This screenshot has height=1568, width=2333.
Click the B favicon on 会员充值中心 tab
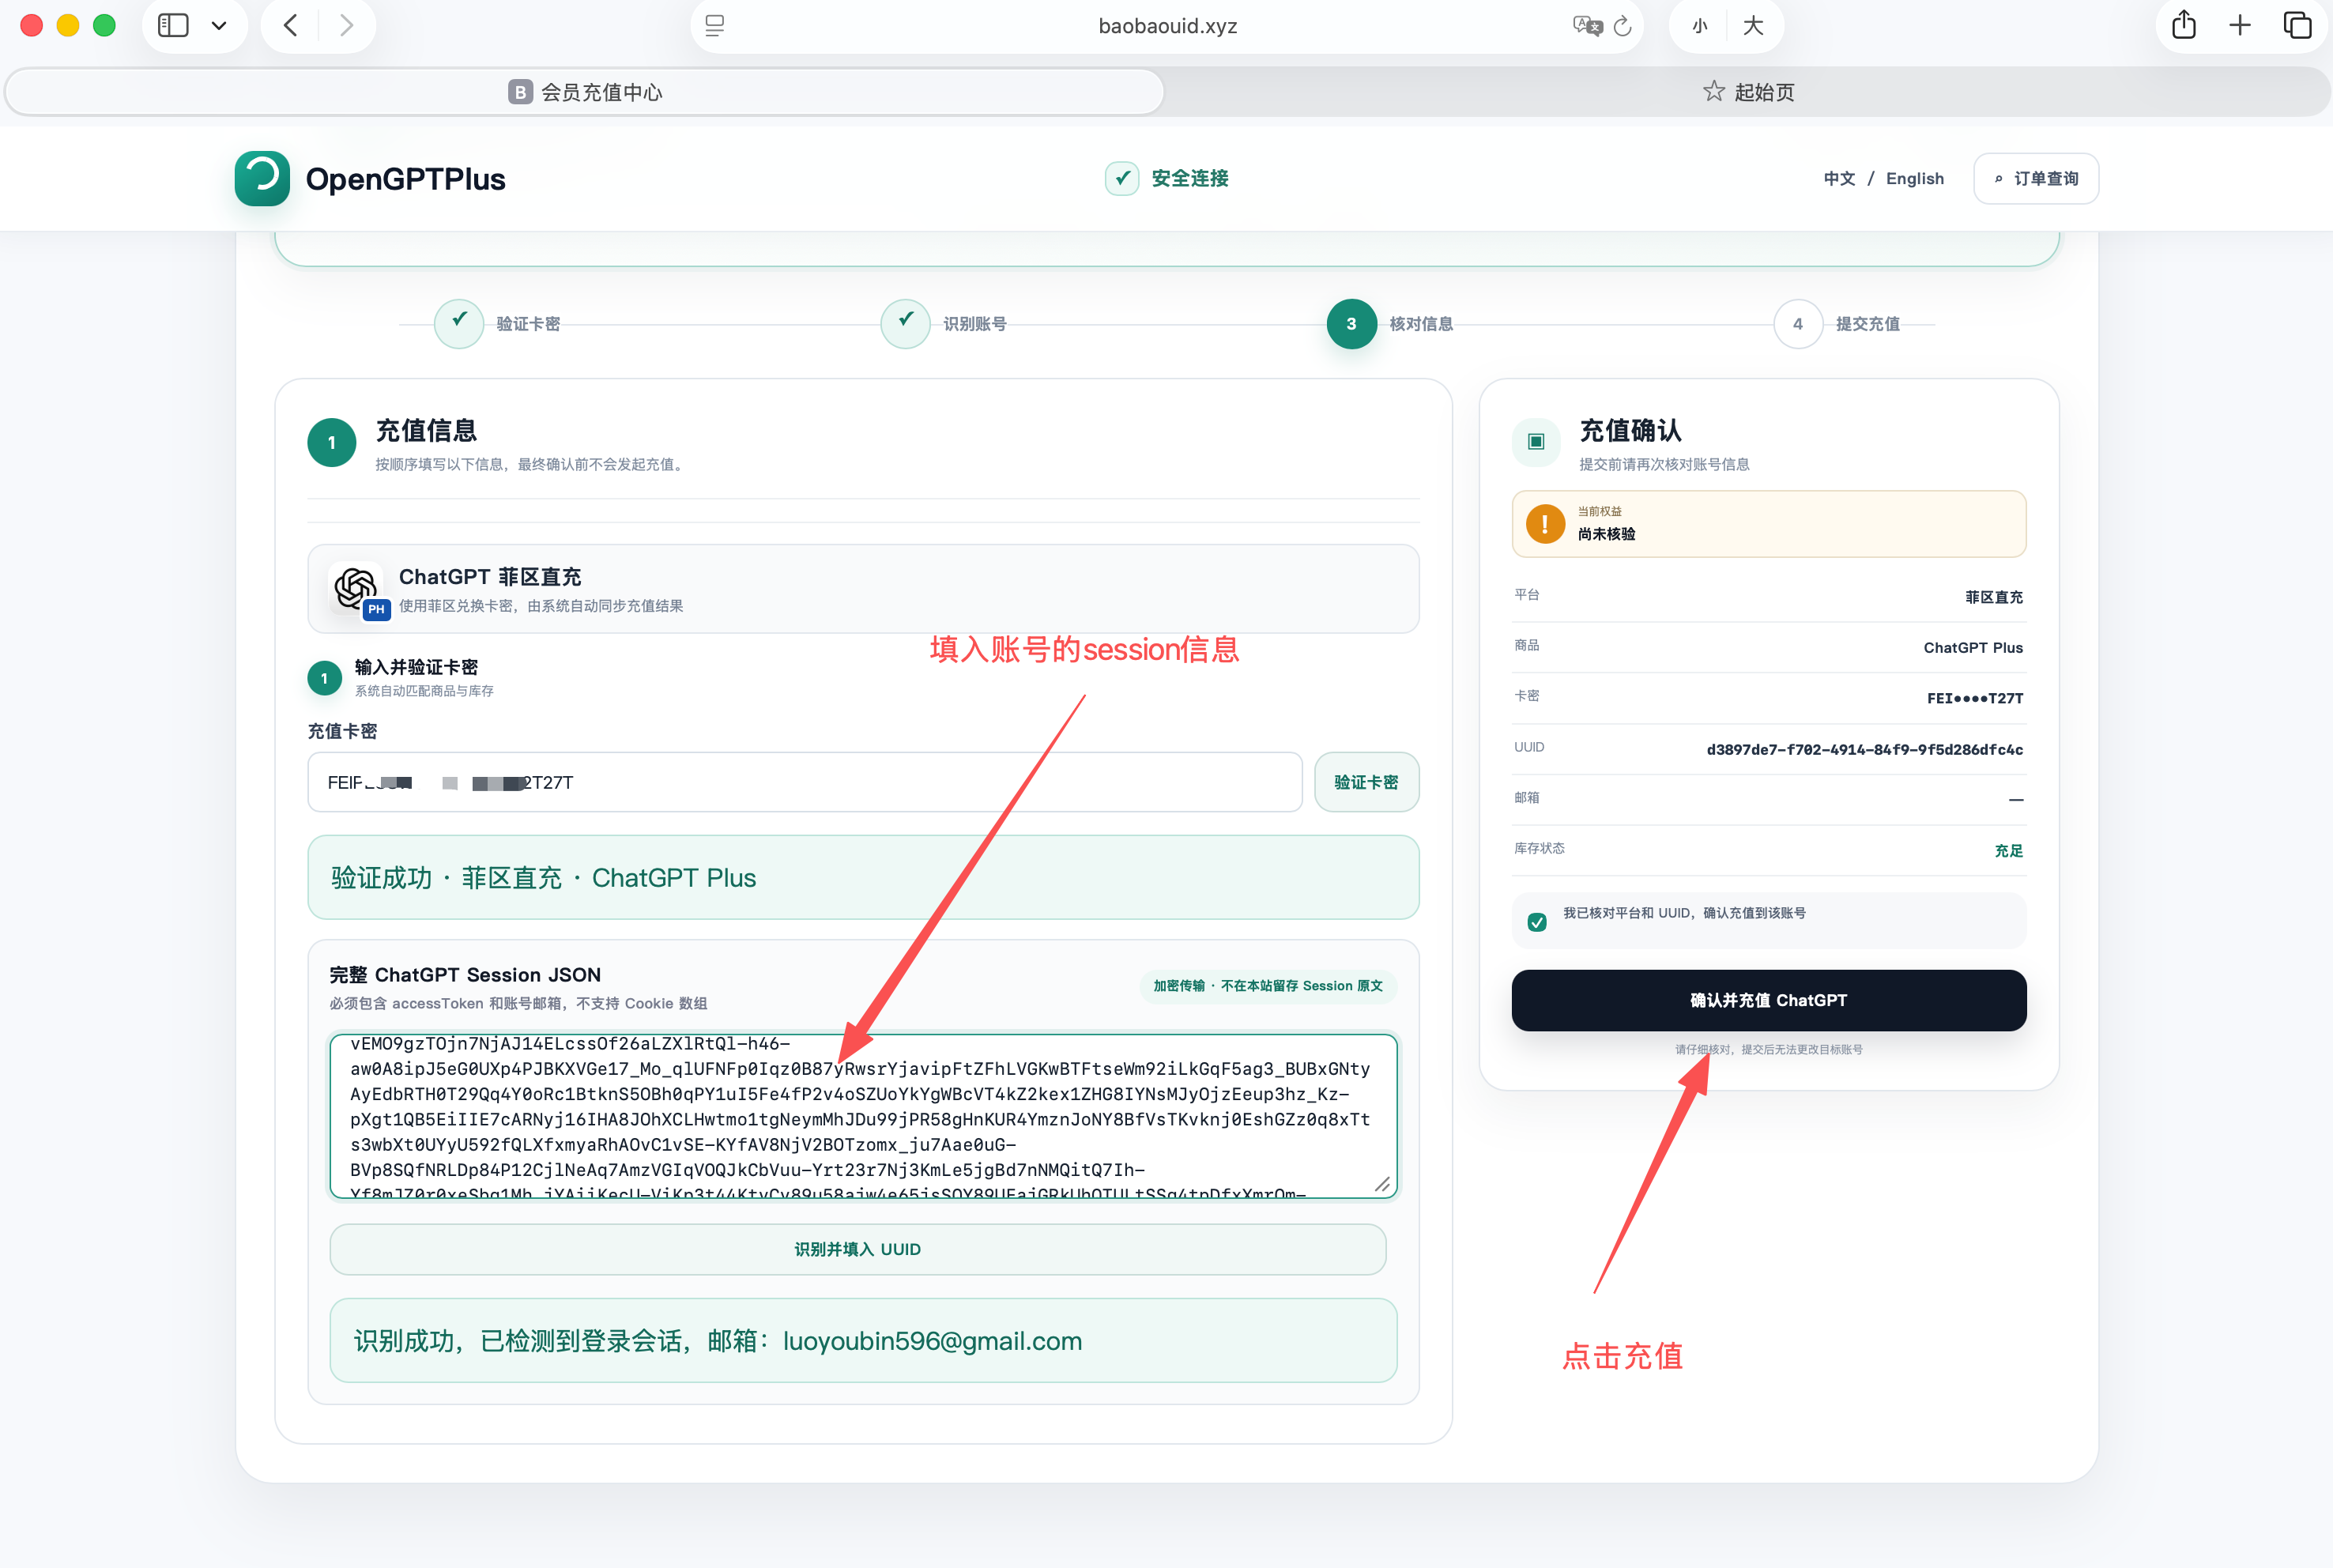520,92
